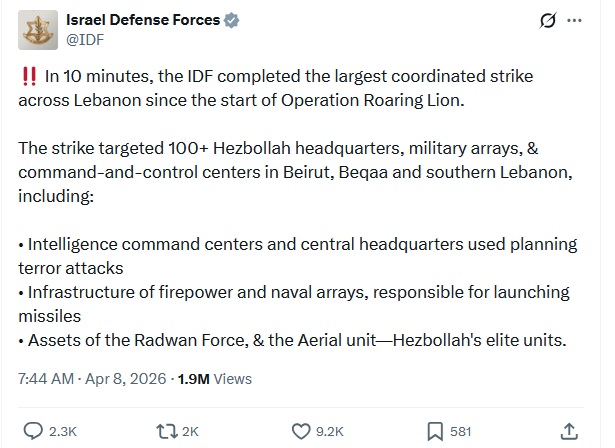Click the Grok explain icon
The image size is (615, 448).
pyautogui.click(x=547, y=21)
